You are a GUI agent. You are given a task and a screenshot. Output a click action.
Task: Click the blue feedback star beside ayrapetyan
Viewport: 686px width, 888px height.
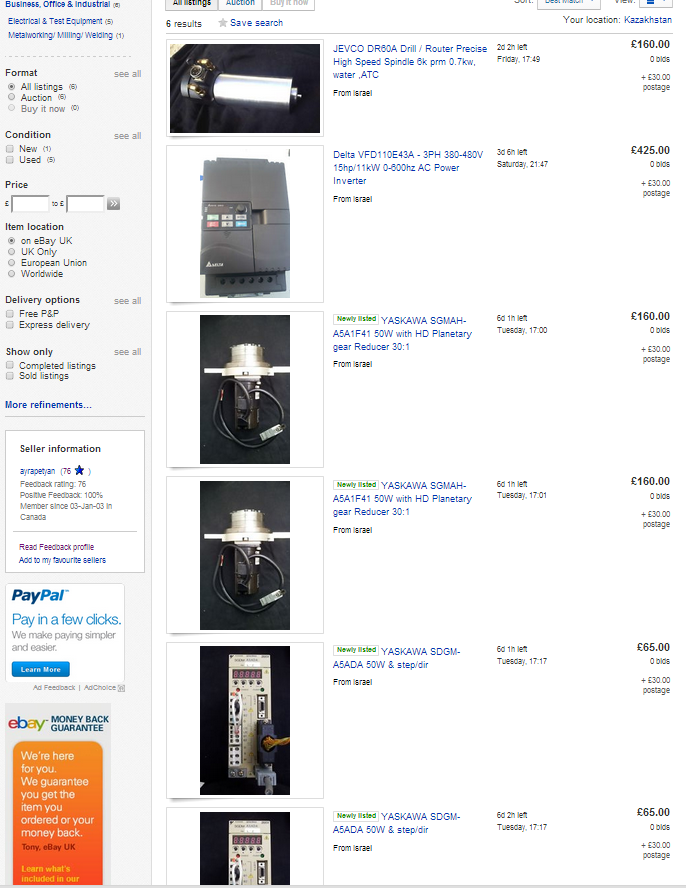pyautogui.click(x=79, y=470)
